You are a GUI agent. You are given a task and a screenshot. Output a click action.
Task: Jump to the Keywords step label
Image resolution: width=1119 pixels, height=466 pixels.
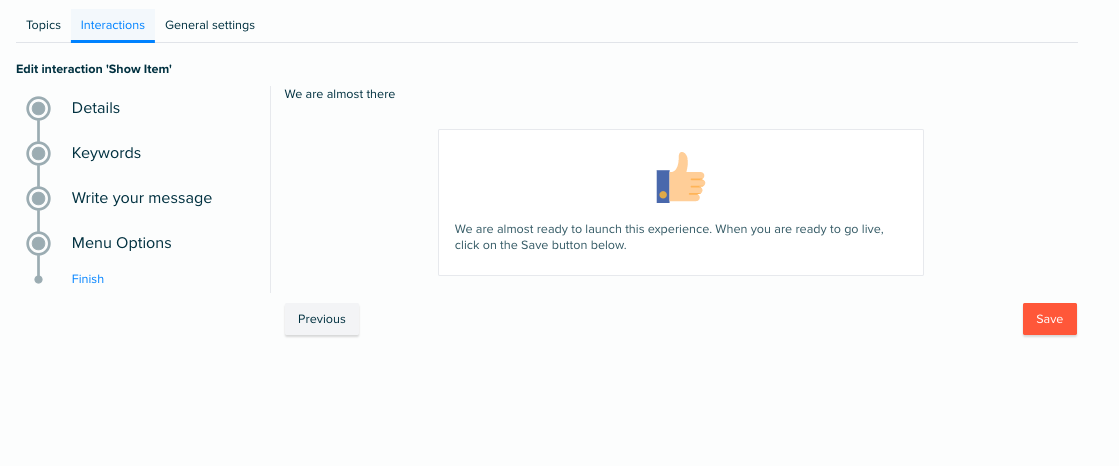click(106, 153)
